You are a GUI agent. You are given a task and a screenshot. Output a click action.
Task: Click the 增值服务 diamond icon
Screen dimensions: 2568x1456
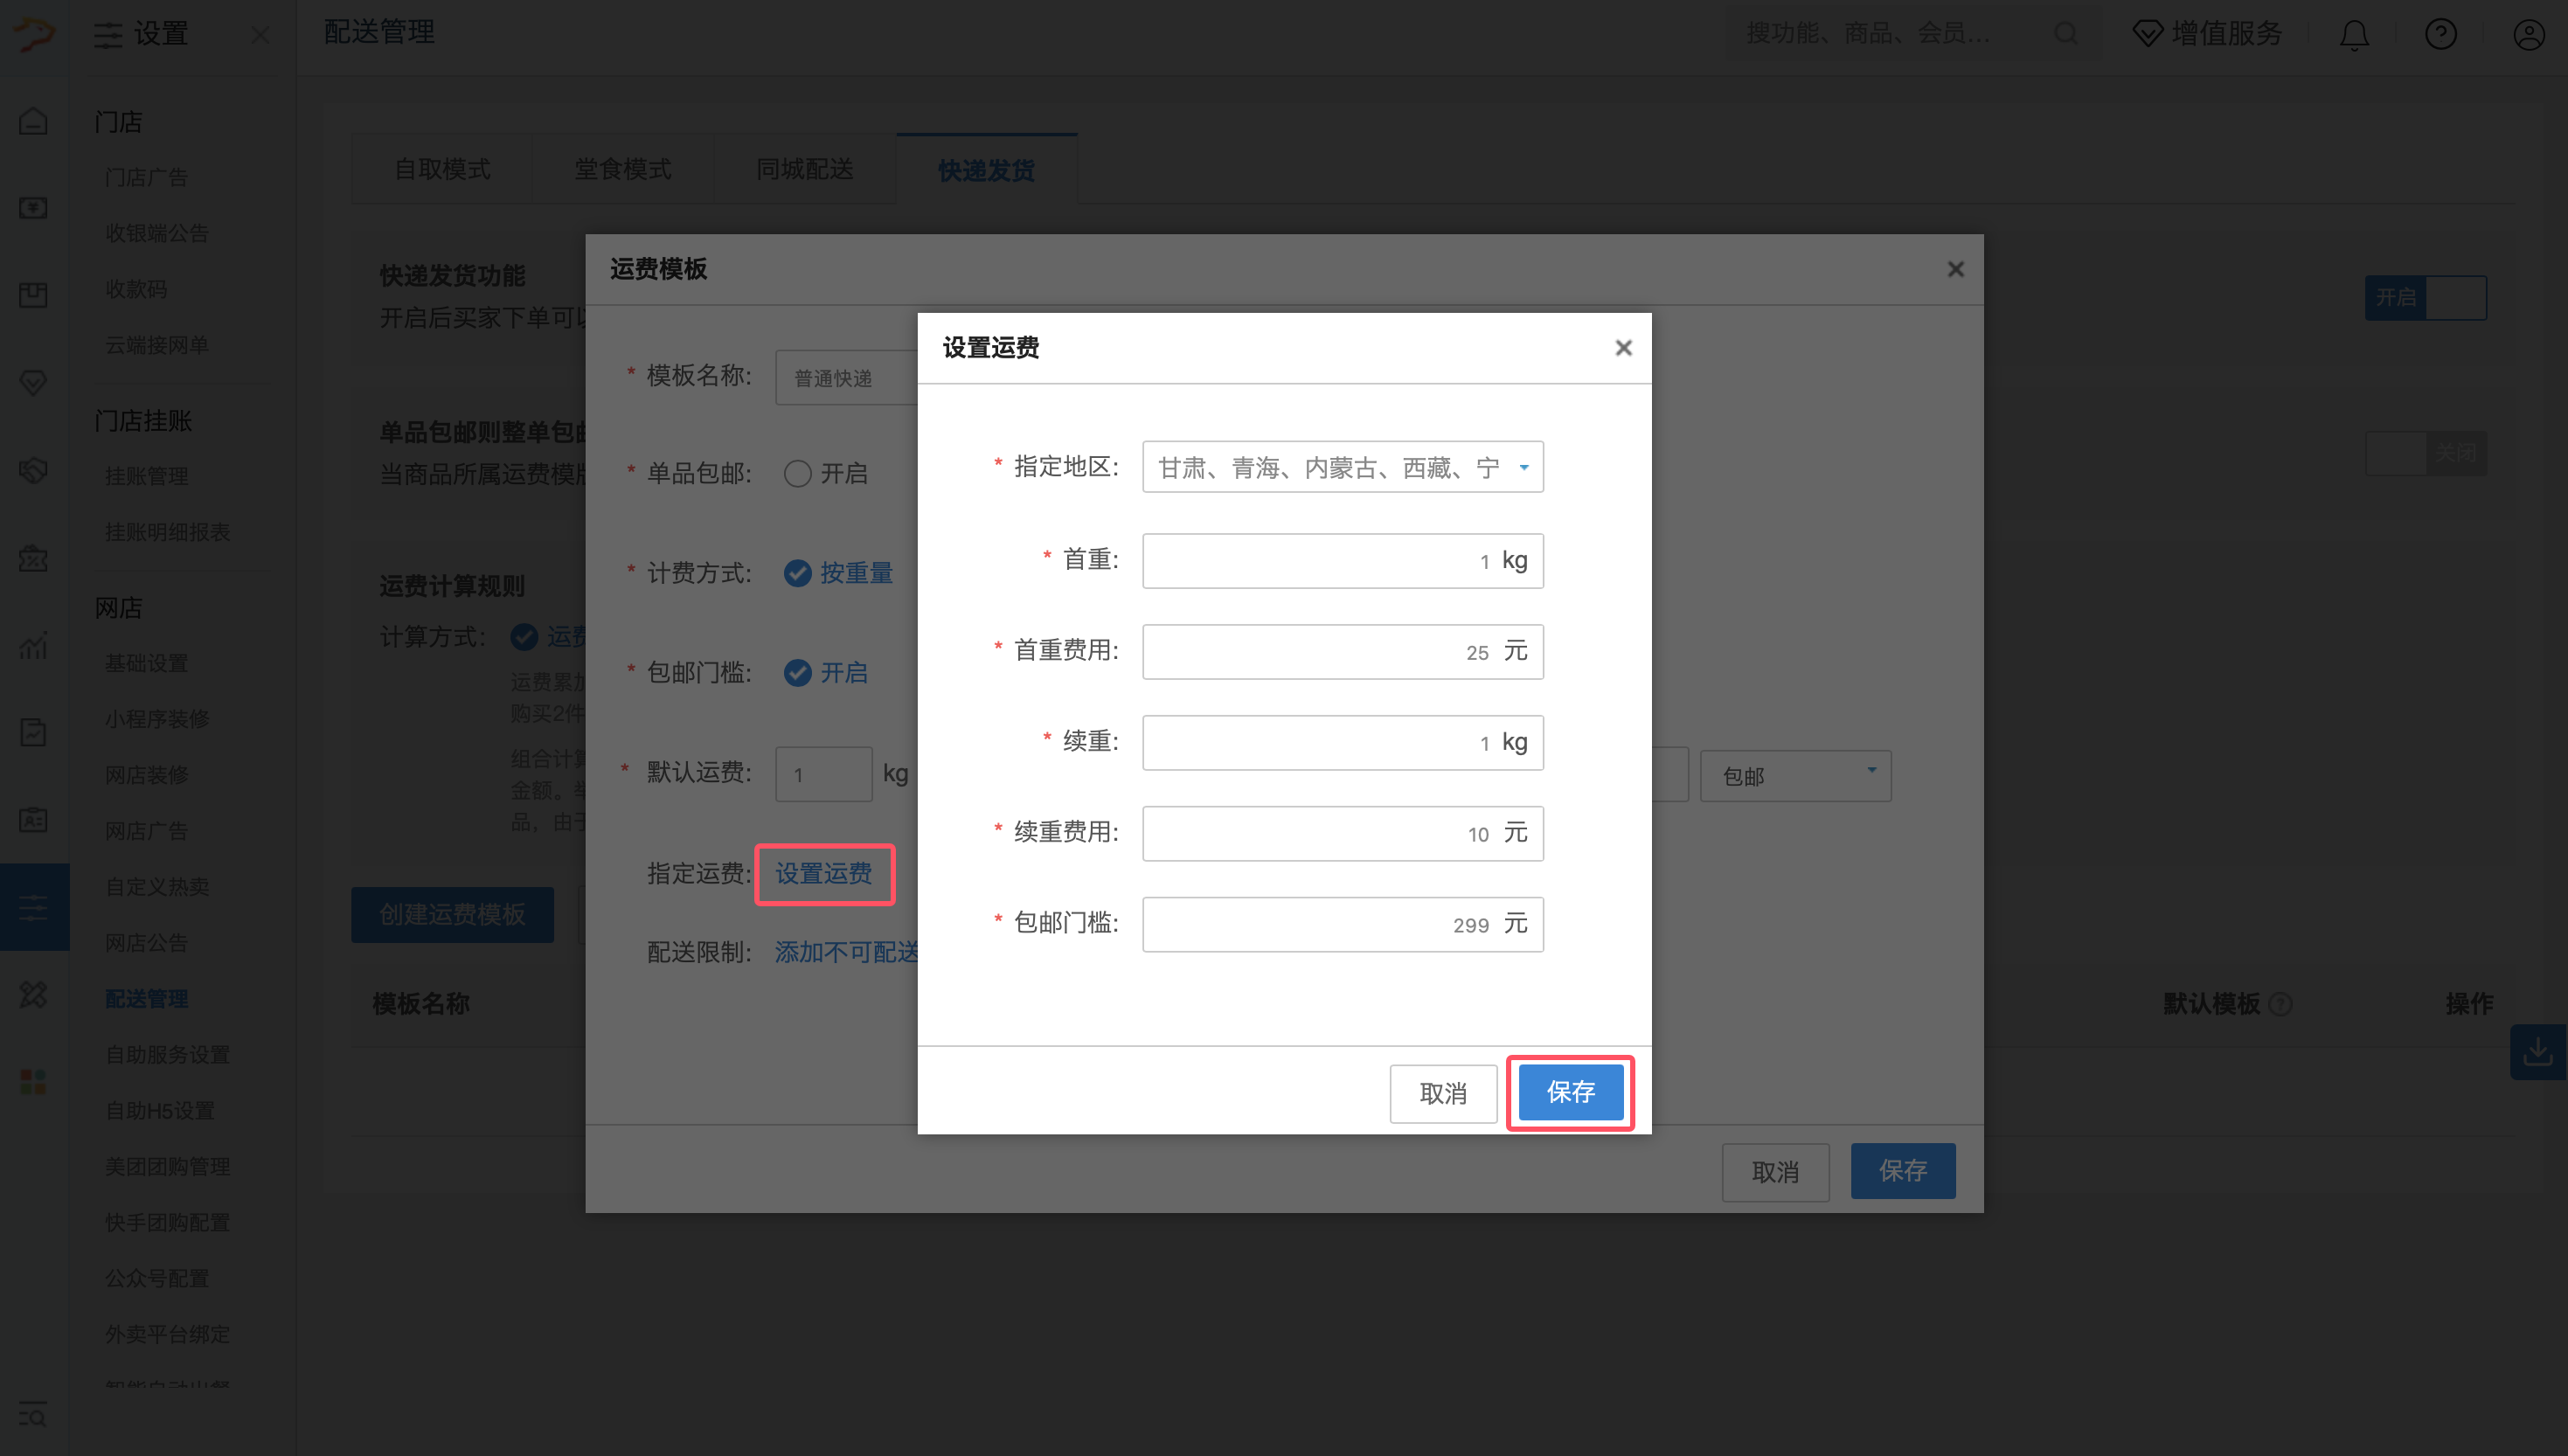tap(2146, 34)
